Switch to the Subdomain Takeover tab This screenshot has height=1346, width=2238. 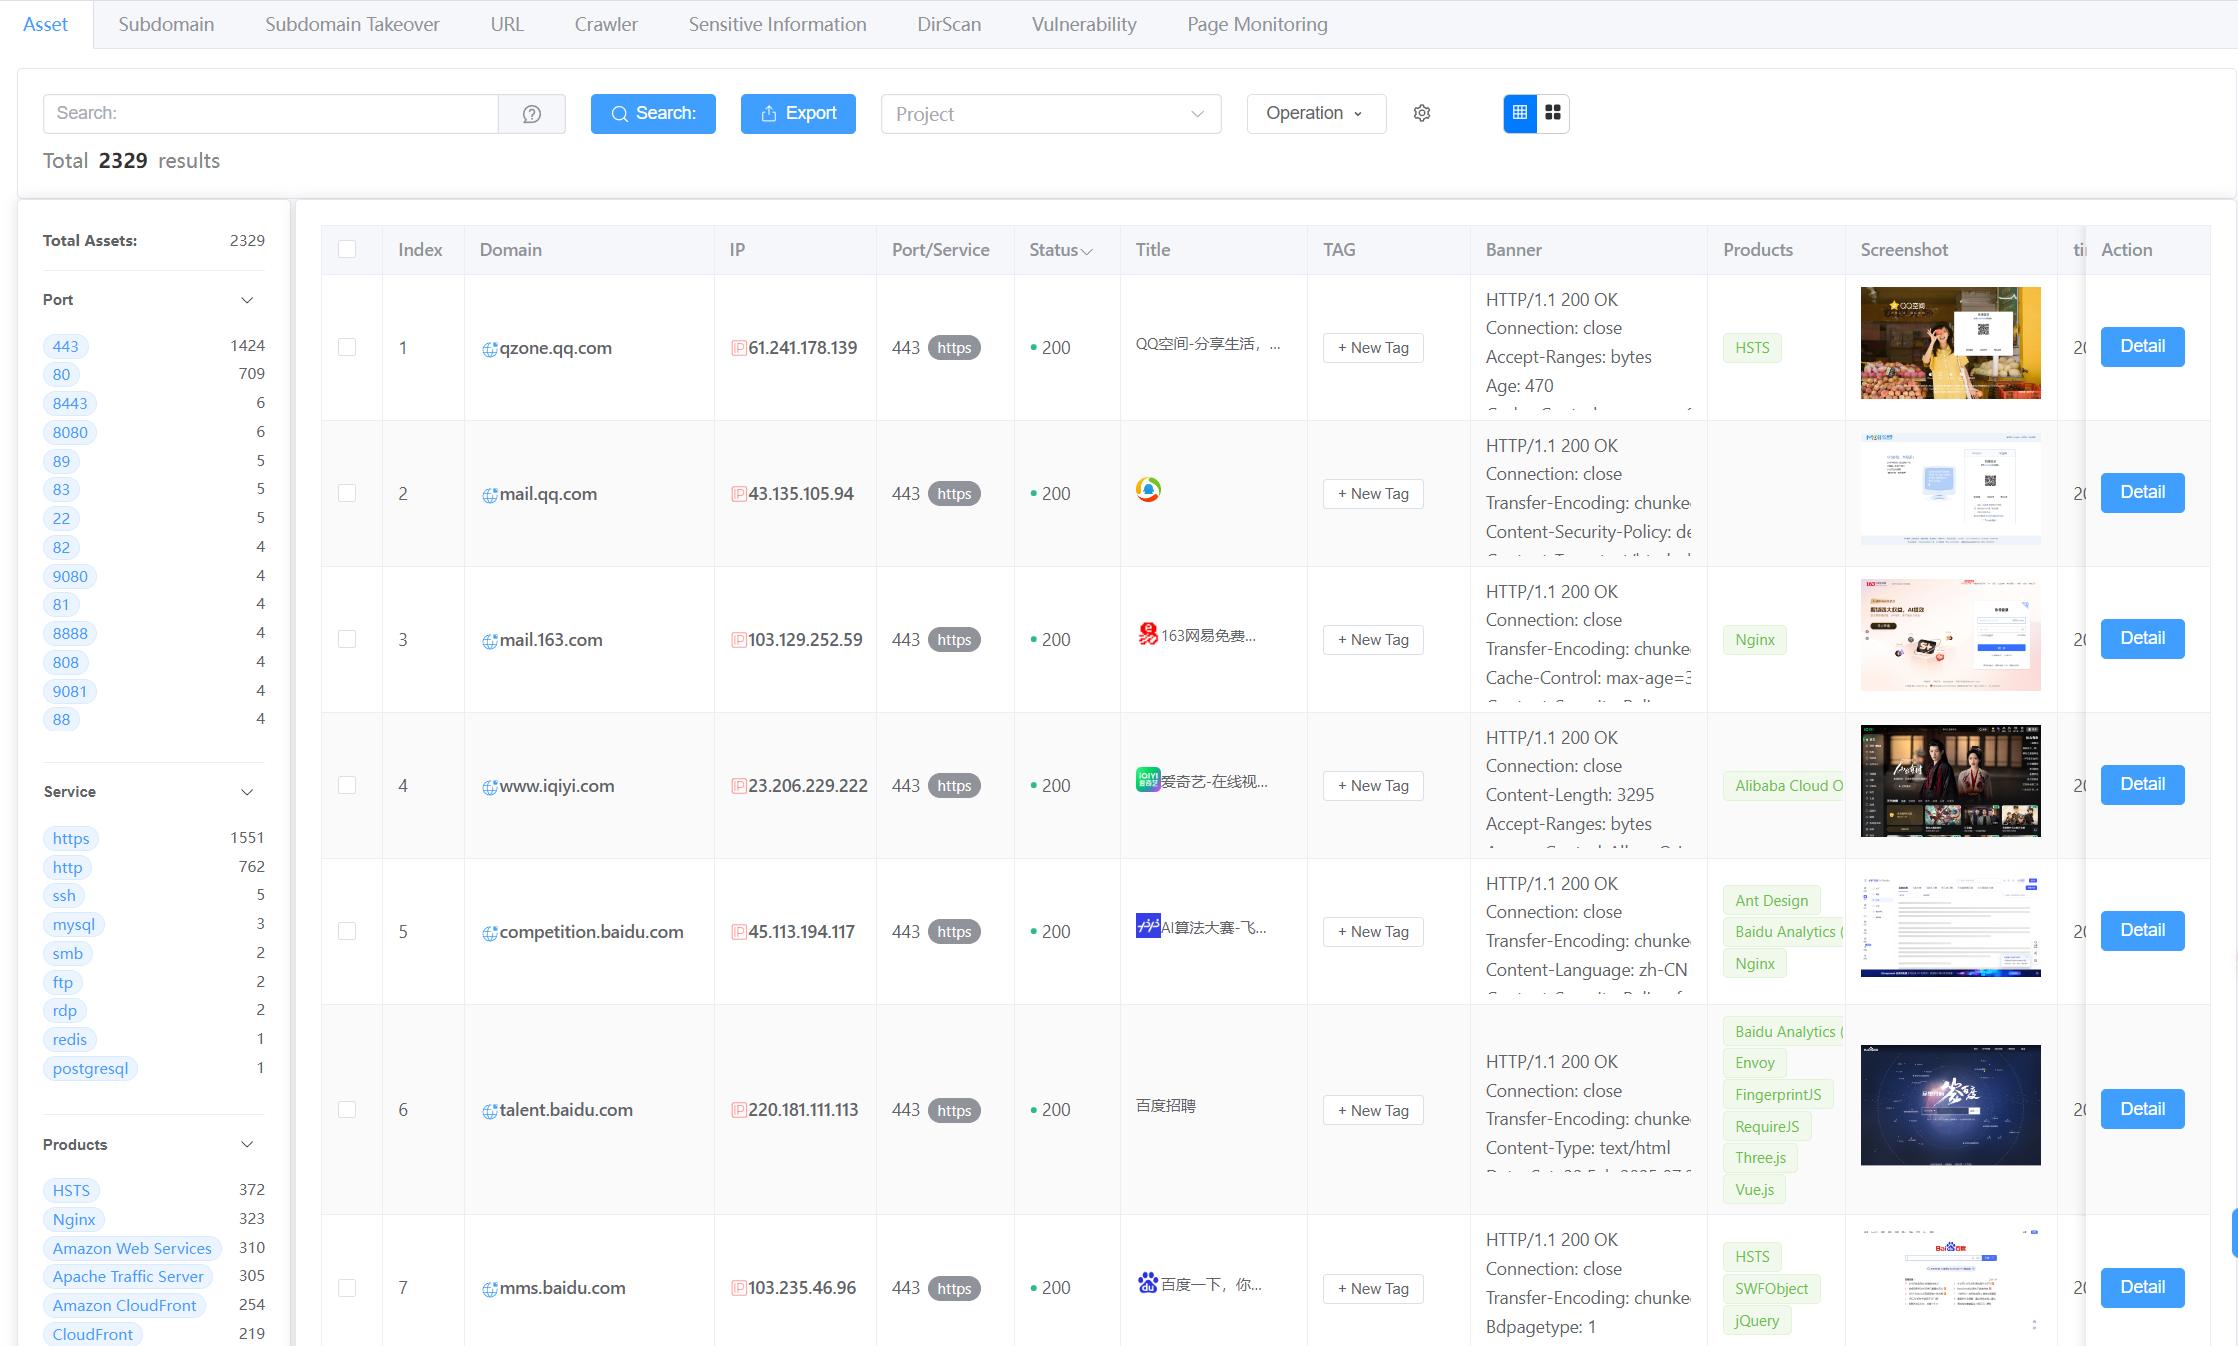352,24
